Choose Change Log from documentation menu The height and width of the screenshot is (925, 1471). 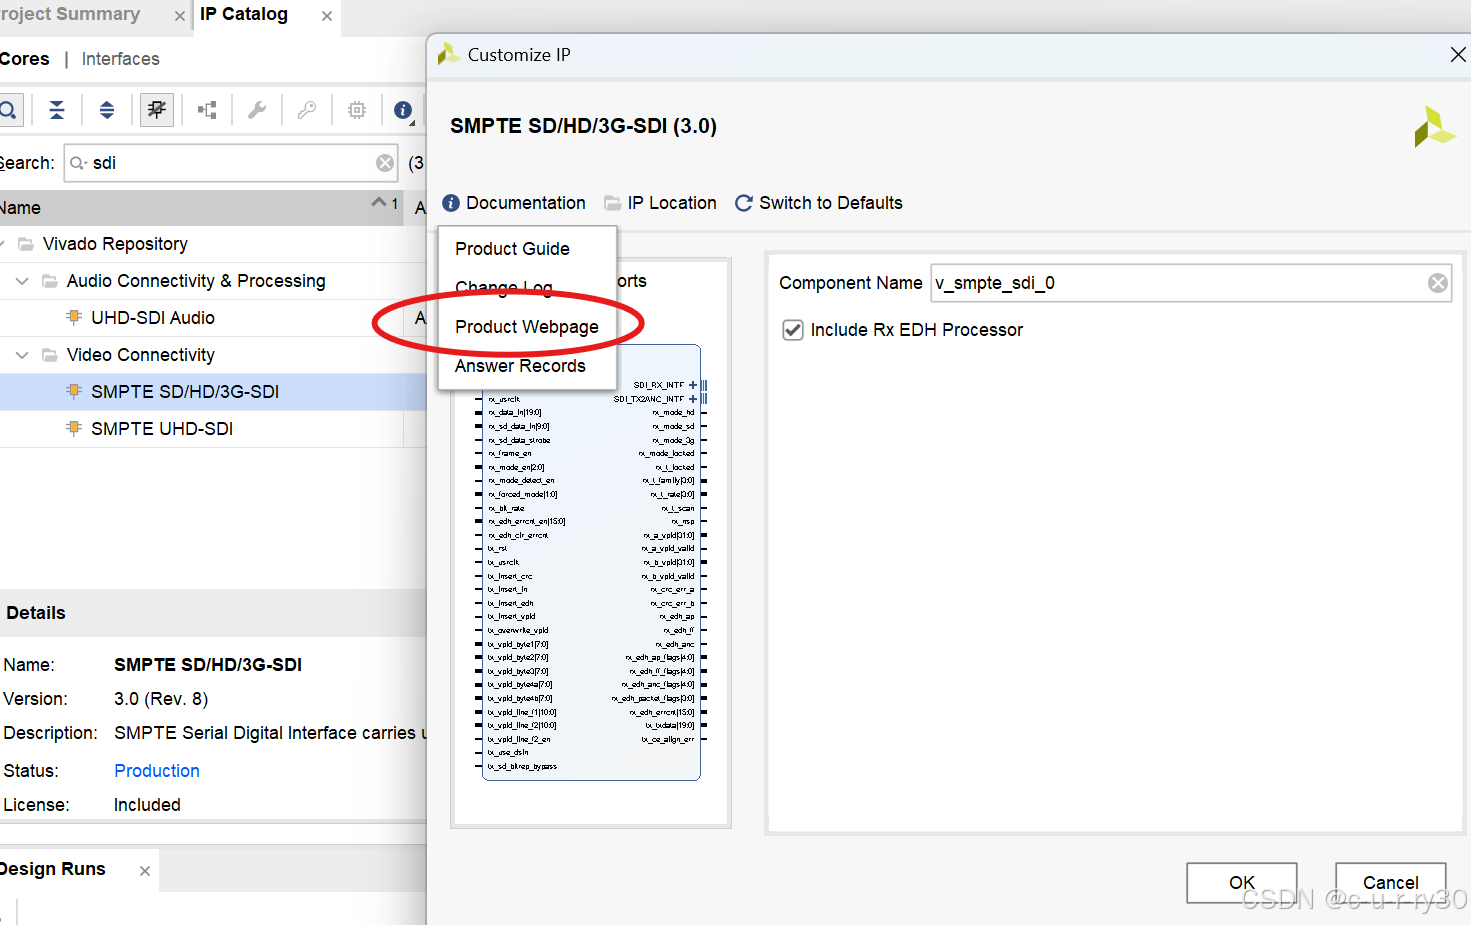coord(504,288)
